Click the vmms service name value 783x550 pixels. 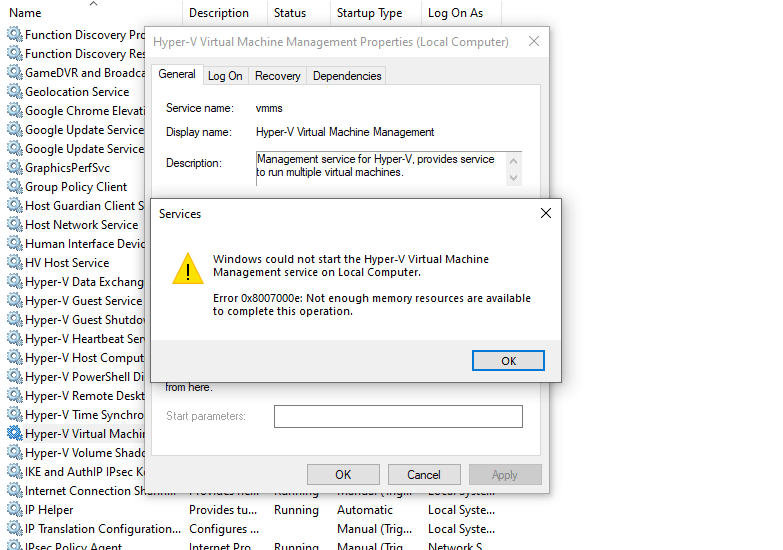tap(269, 108)
